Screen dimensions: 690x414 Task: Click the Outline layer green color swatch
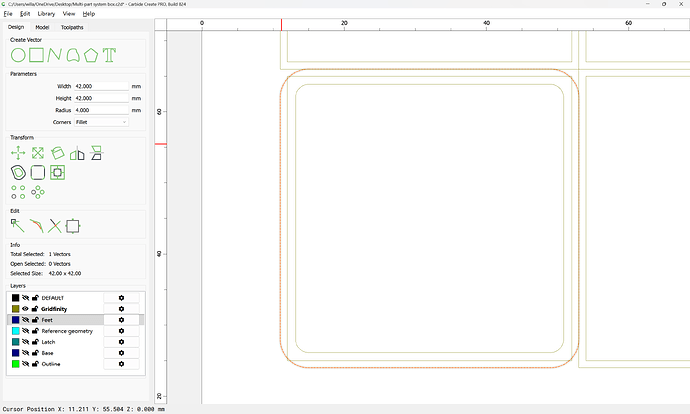(15, 364)
